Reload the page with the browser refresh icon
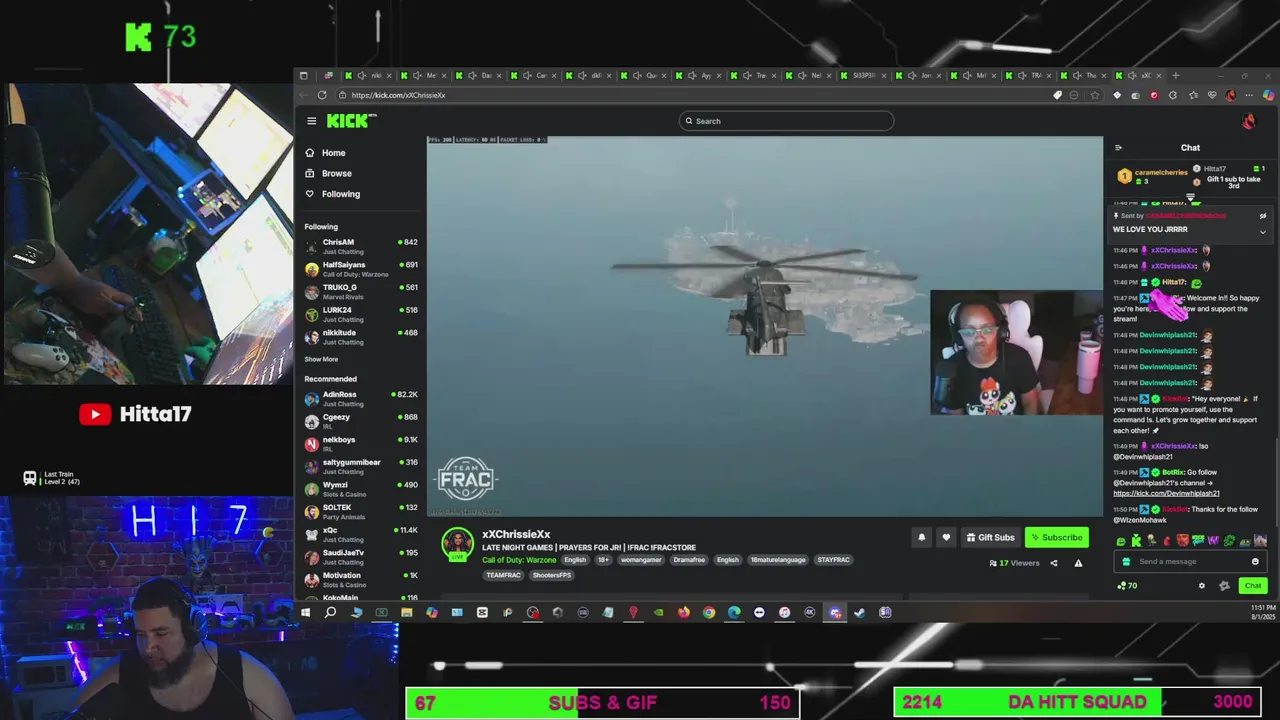This screenshot has height=720, width=1280. [322, 95]
